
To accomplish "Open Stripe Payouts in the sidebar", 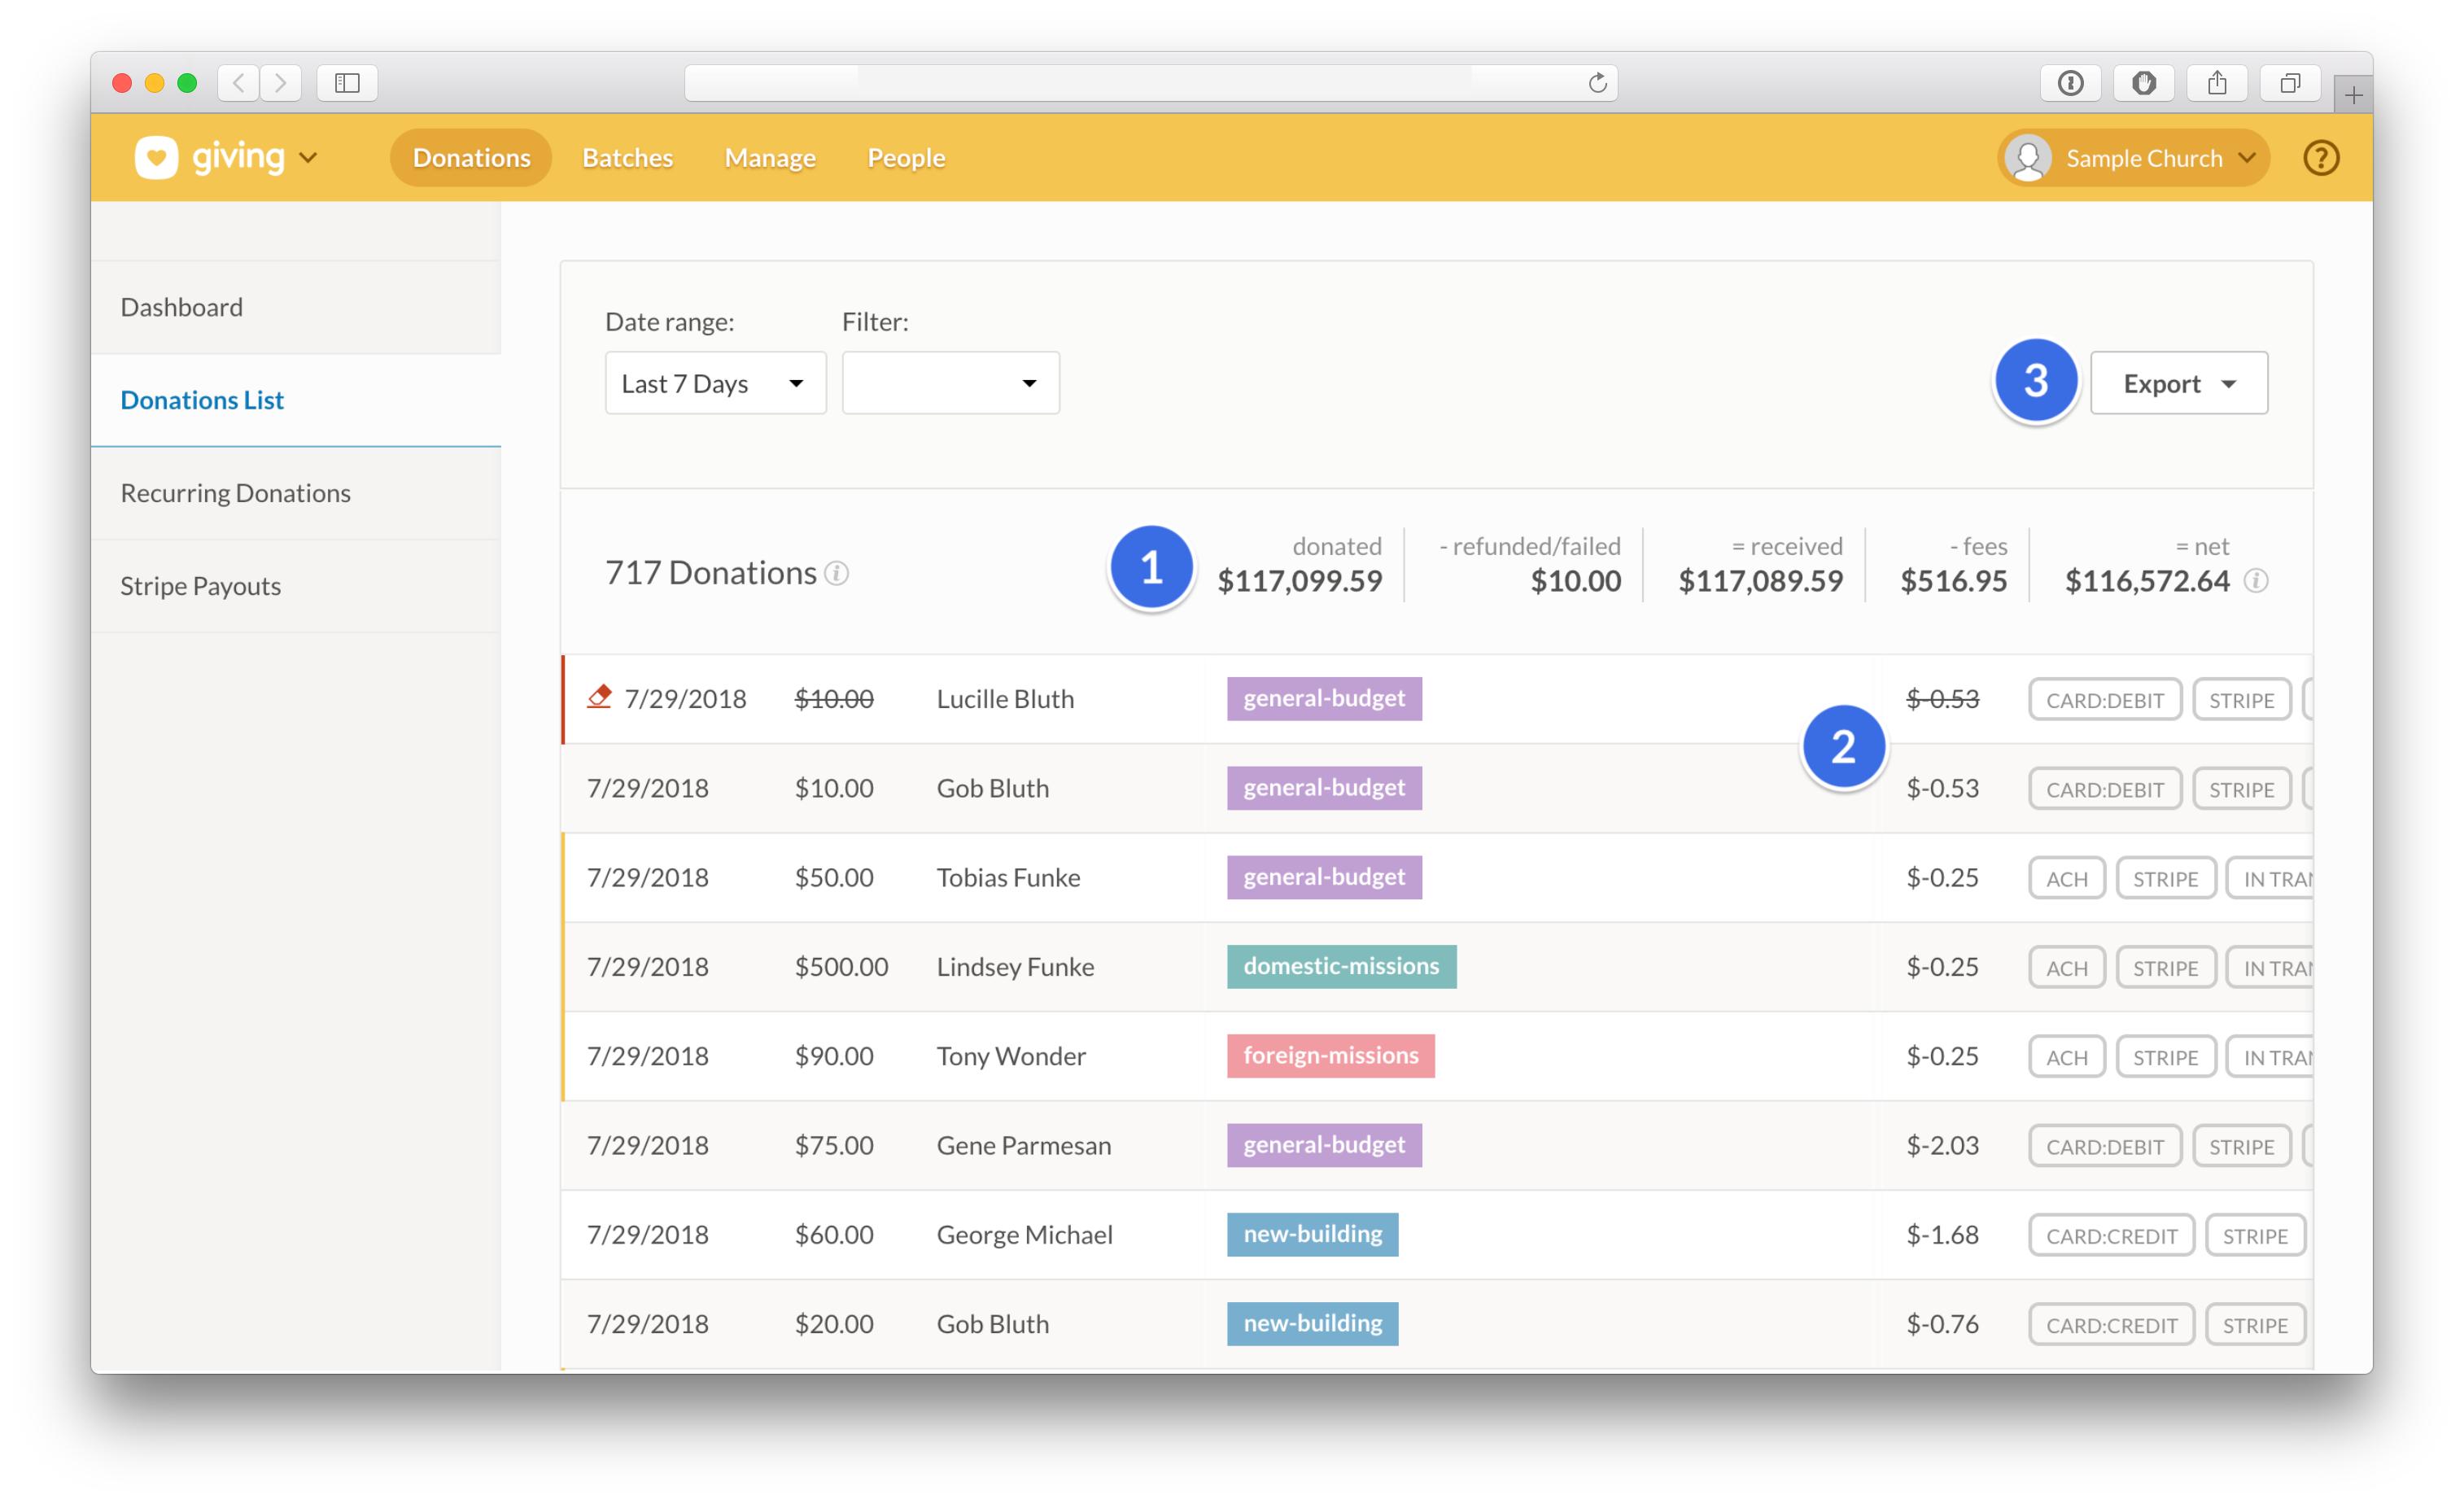I will coord(200,586).
